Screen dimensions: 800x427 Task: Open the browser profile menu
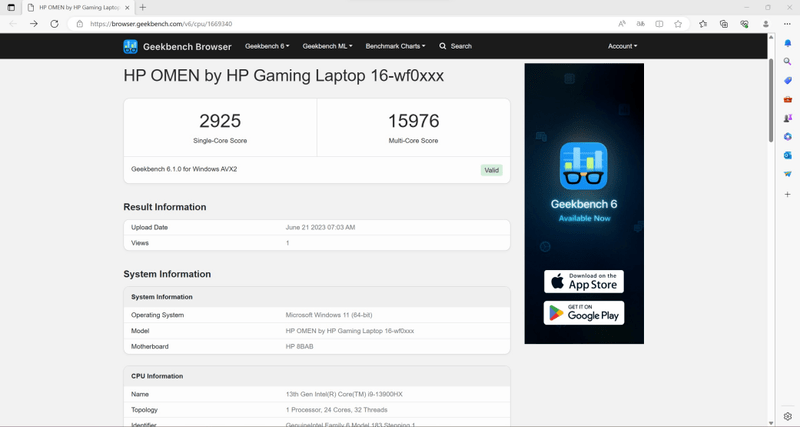766,24
